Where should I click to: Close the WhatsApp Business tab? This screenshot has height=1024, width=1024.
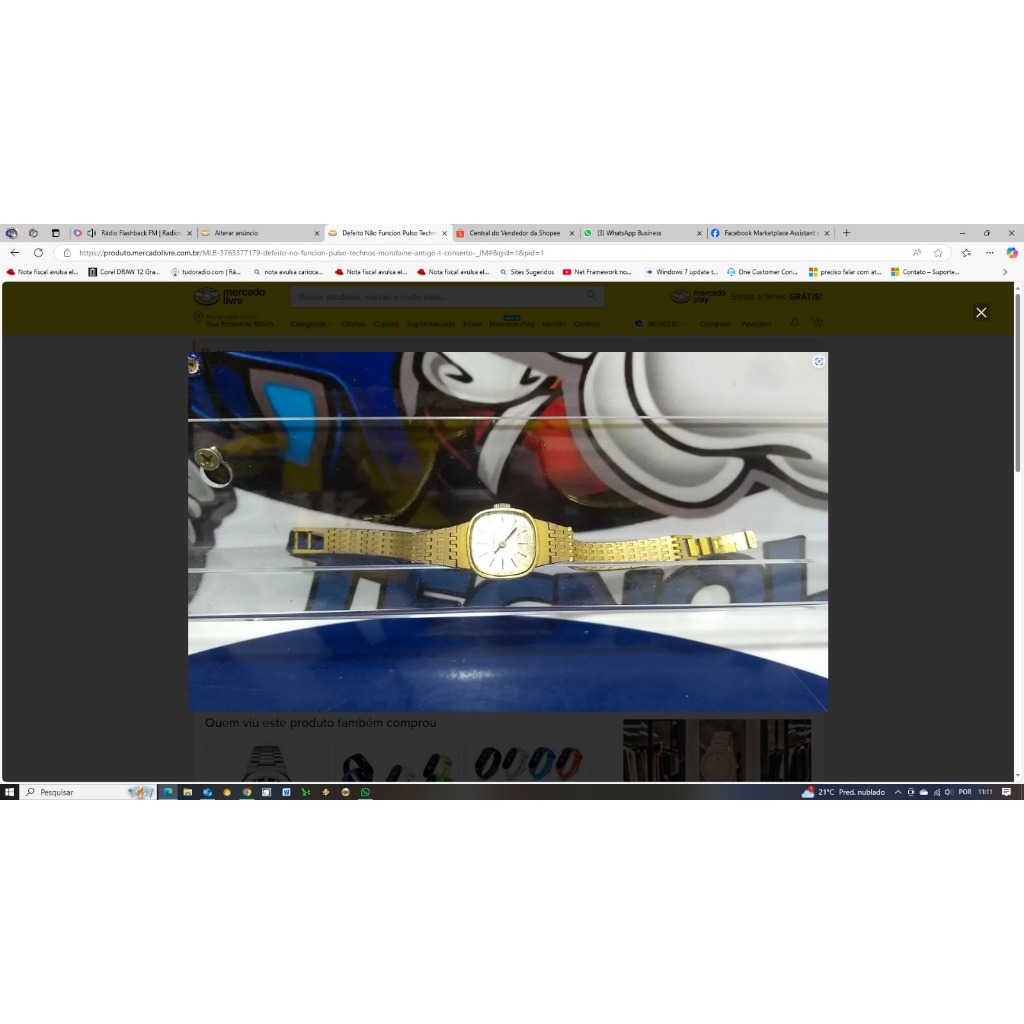click(x=699, y=233)
